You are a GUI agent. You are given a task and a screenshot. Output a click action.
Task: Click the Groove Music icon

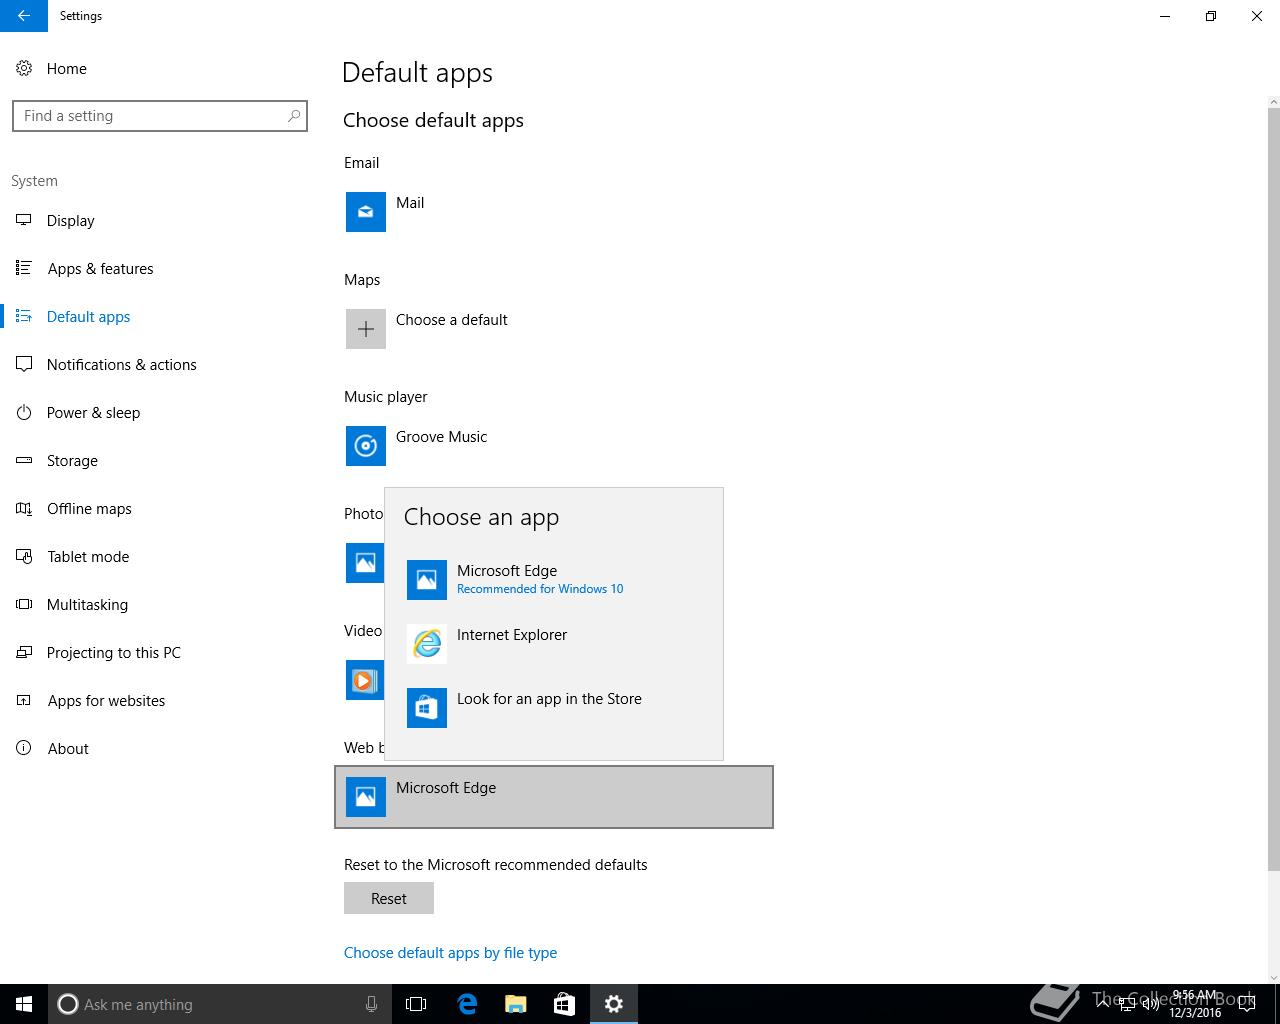tap(366, 446)
